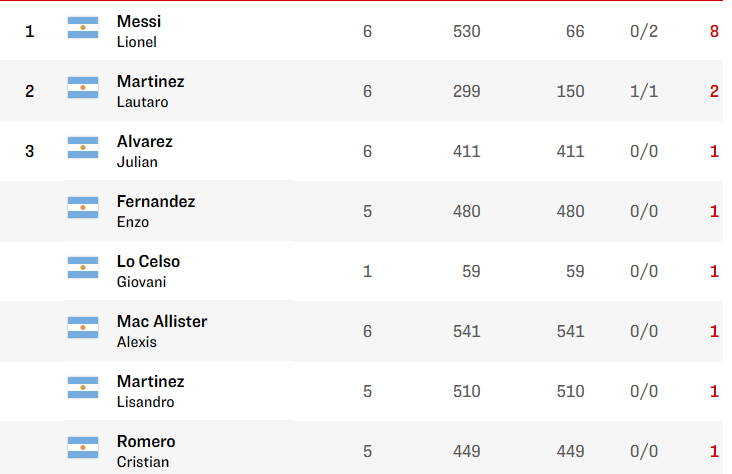732x474 pixels.
Task: Select Giovani Lo Celso's name
Action: [x=148, y=271]
